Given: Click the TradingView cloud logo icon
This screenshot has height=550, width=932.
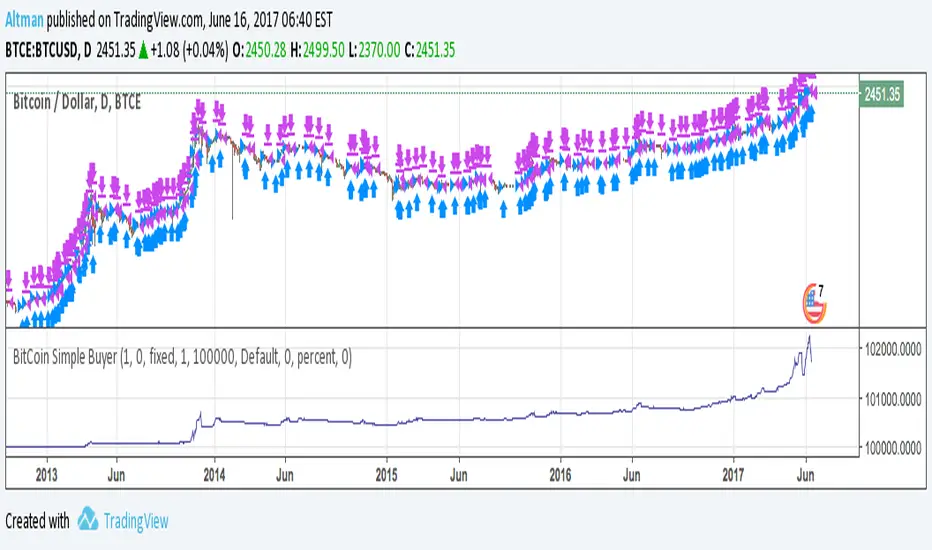Looking at the screenshot, I should (88, 520).
